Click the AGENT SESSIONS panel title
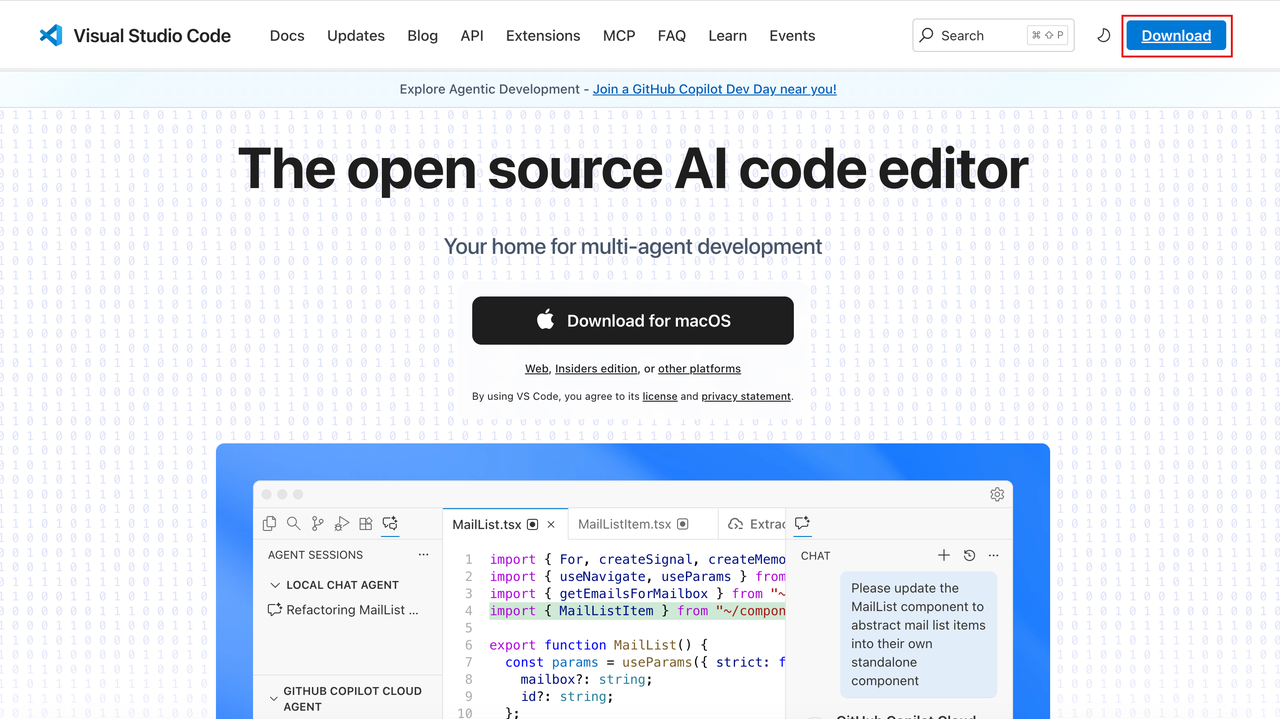Viewport: 1280px width, 719px height. click(x=315, y=555)
